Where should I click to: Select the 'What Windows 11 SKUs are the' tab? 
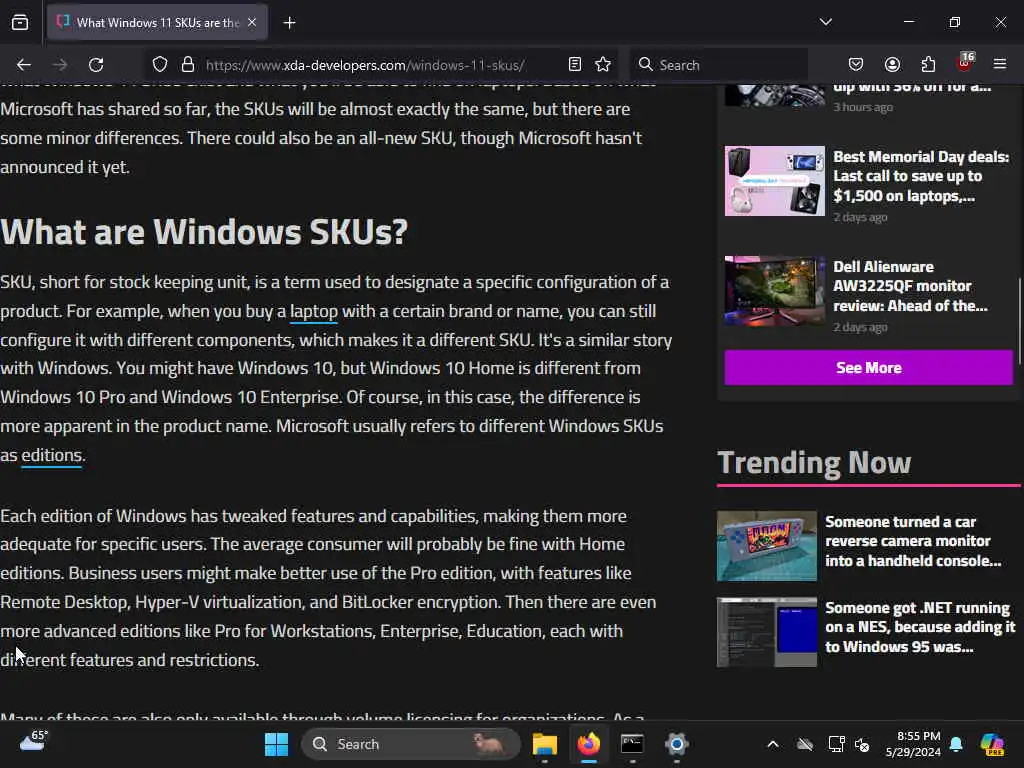pos(157,23)
